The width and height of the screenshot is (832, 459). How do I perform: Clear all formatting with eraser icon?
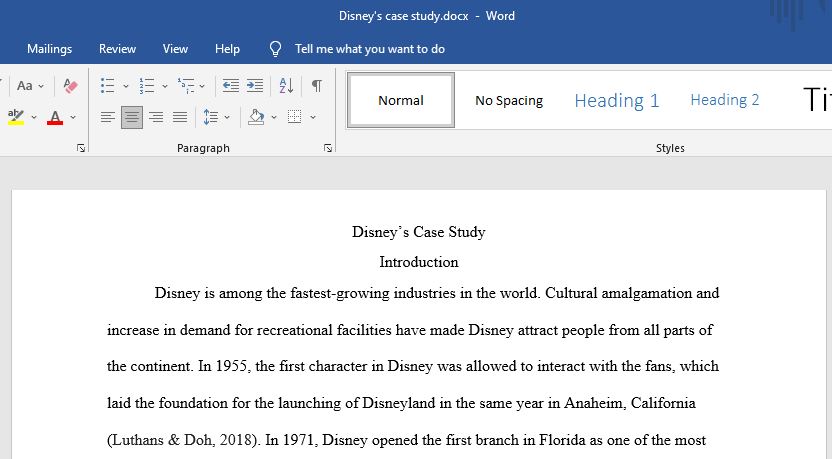(70, 85)
